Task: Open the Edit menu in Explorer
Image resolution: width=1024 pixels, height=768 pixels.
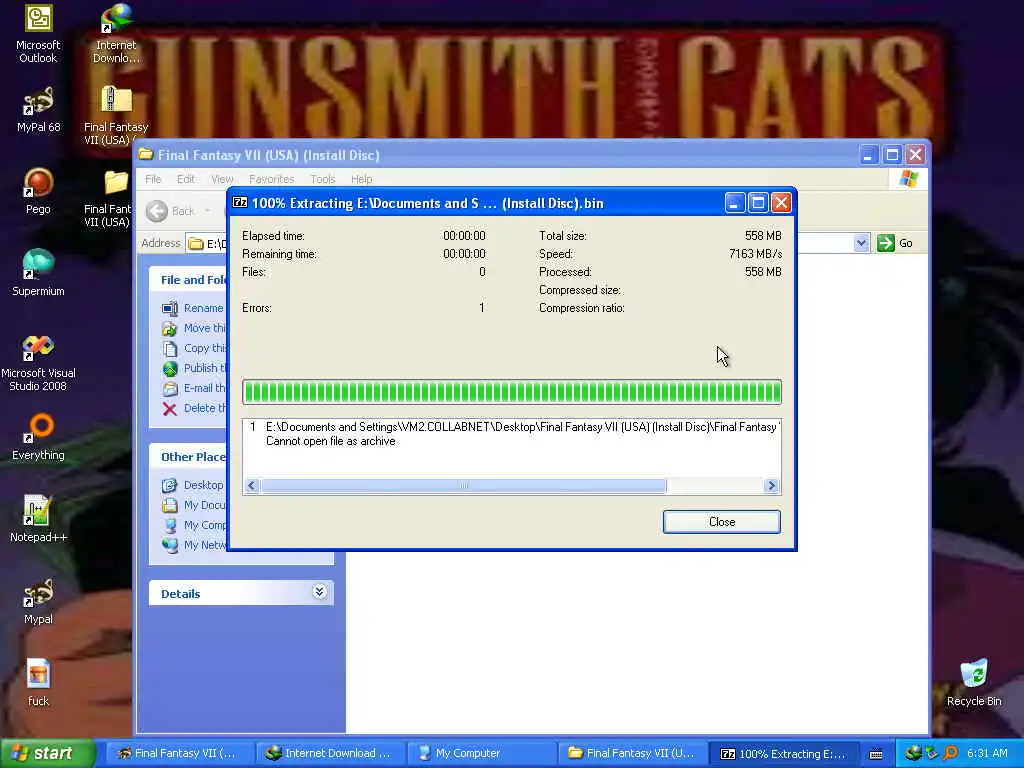Action: (x=185, y=179)
